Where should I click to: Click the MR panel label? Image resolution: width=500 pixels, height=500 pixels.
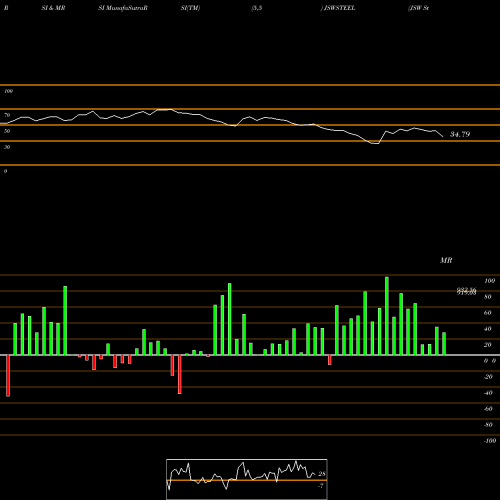point(446,260)
